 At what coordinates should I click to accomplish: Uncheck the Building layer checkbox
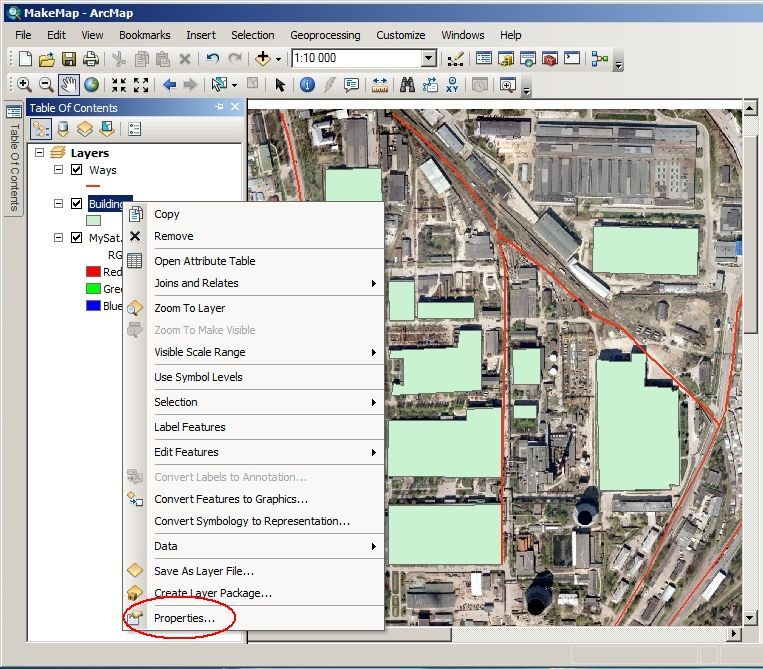76,203
